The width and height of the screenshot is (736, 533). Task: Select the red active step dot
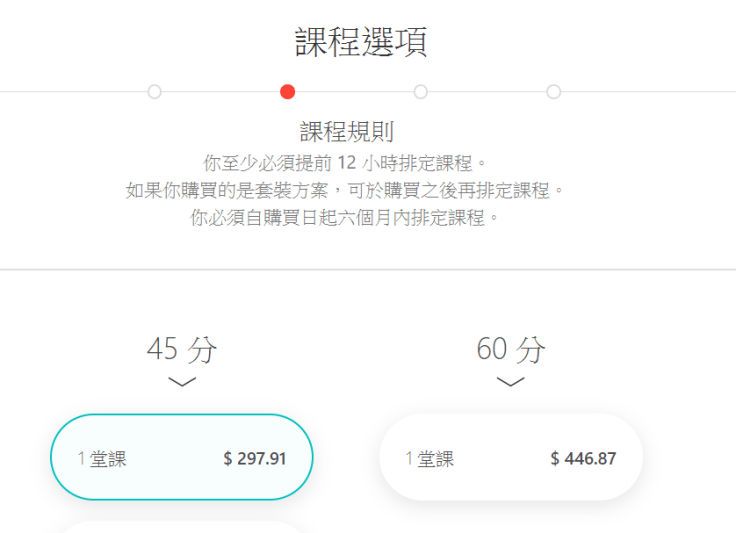pyautogui.click(x=288, y=92)
